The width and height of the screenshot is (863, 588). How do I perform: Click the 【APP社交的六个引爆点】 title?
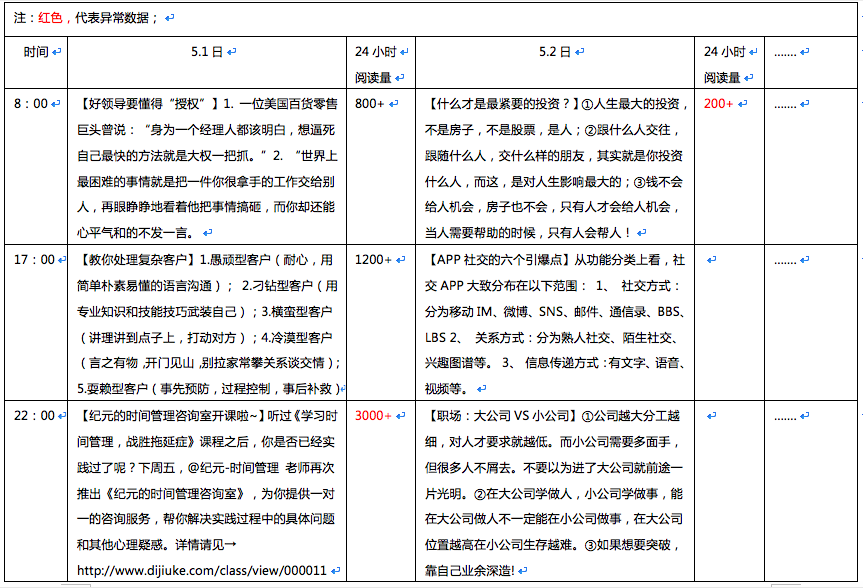point(495,259)
